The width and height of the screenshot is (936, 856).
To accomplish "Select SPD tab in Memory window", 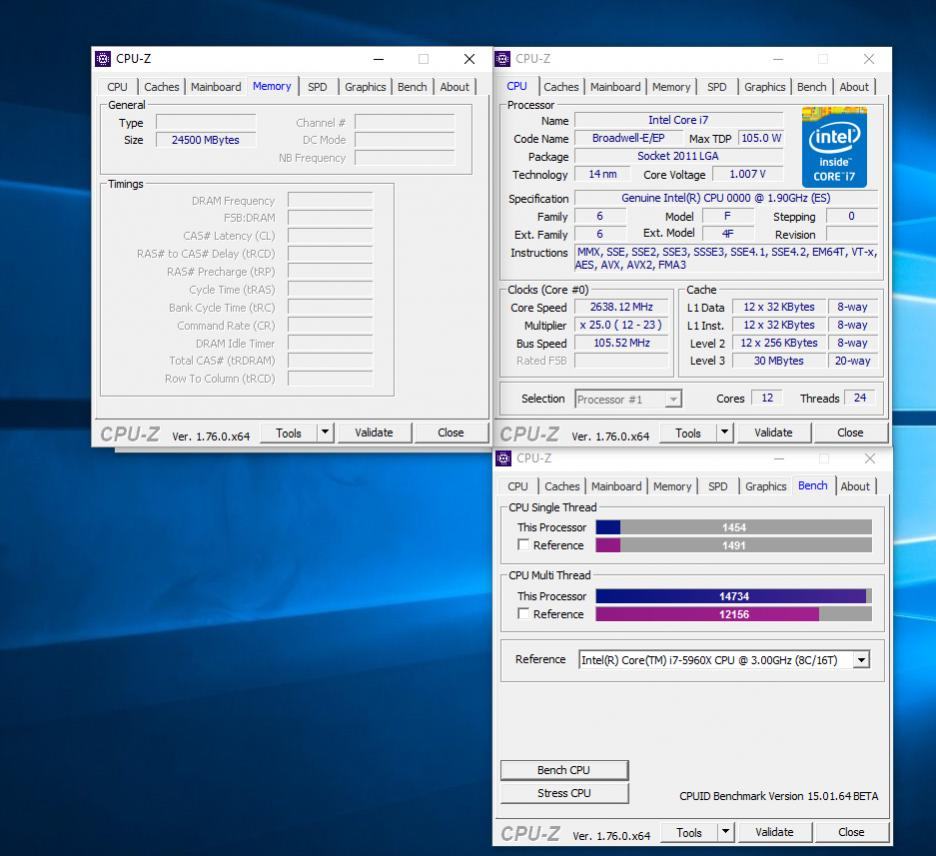I will pyautogui.click(x=318, y=87).
